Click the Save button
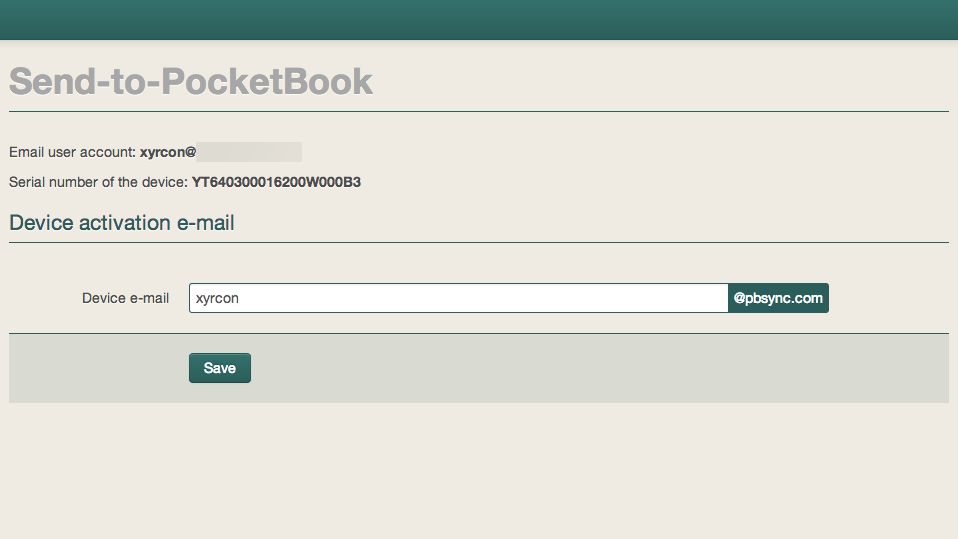This screenshot has width=958, height=539. coord(219,368)
